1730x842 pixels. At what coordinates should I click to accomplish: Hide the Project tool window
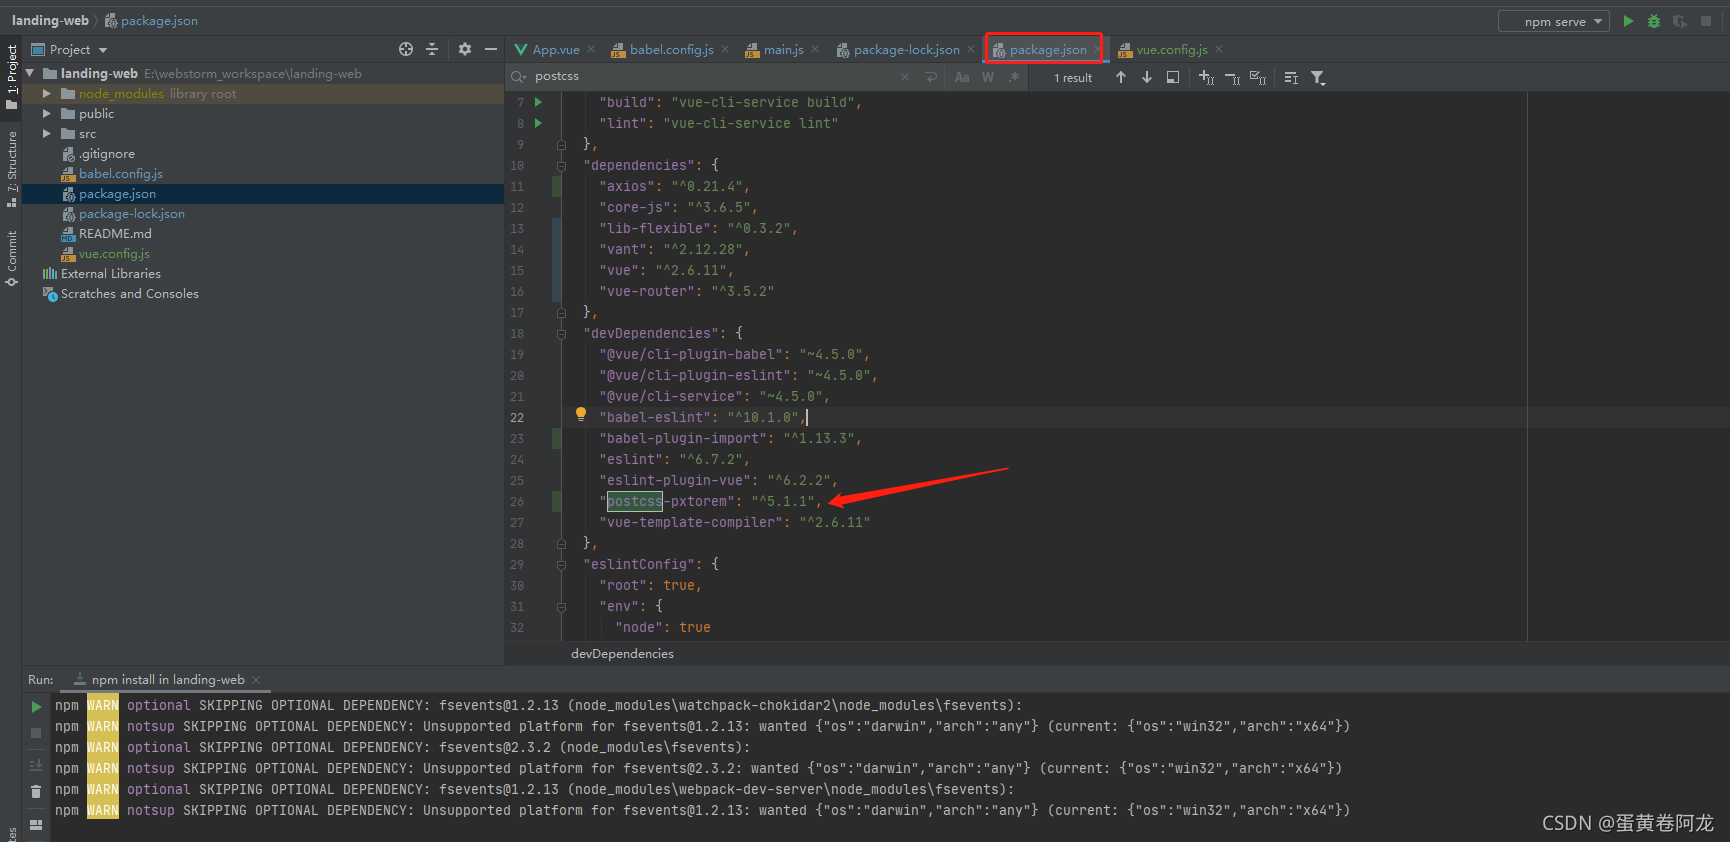(x=490, y=49)
